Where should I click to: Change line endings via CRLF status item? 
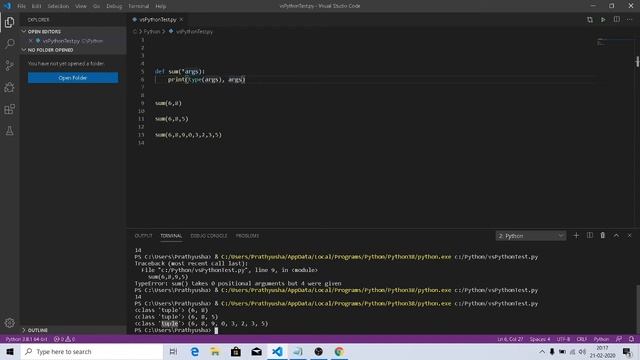click(581, 339)
